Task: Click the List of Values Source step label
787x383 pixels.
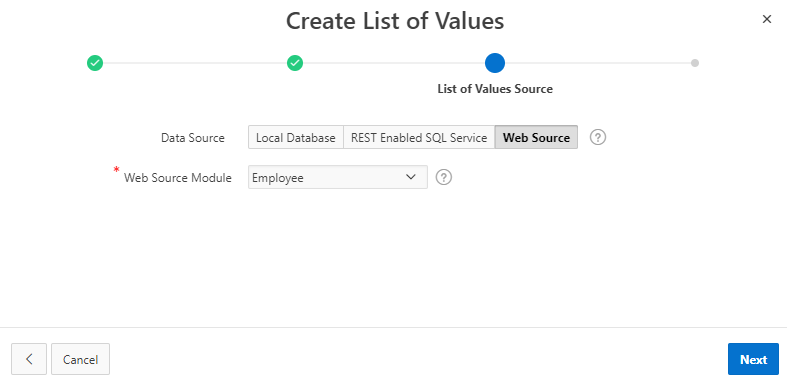Action: click(495, 89)
